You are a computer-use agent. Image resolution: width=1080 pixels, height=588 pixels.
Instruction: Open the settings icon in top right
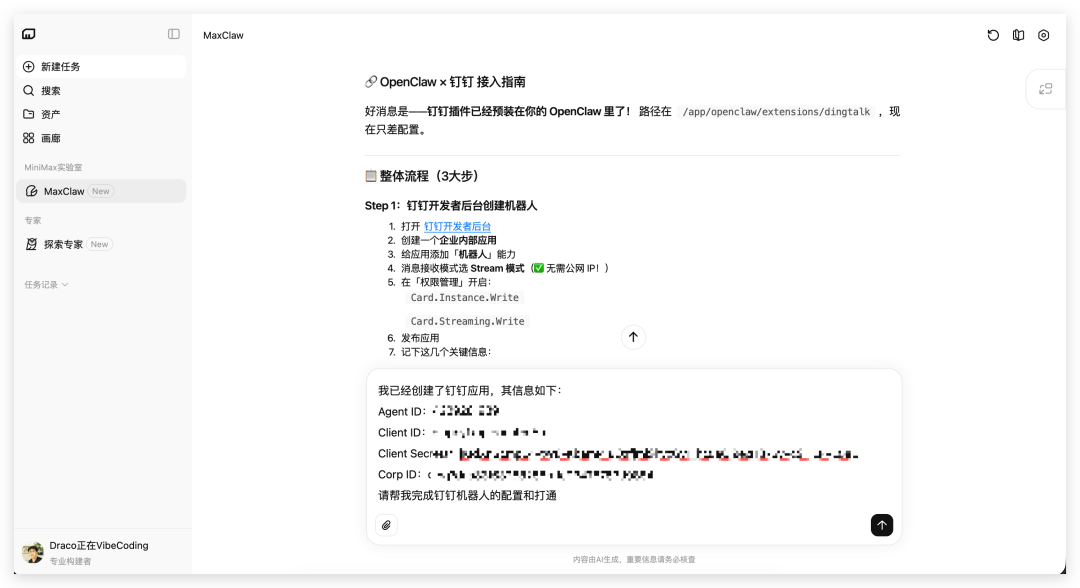[1044, 35]
